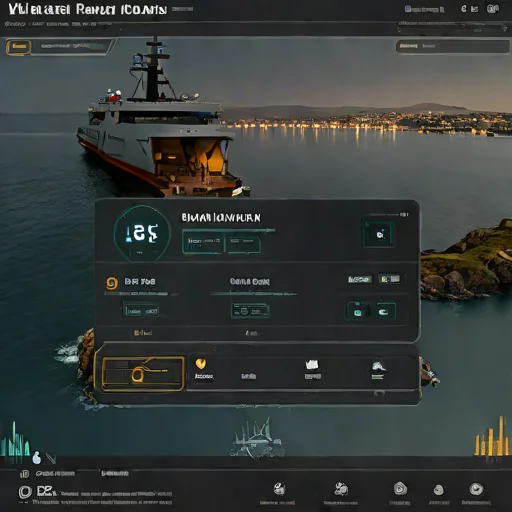Viewport: 512px width, 512px height.
Task: Click the orange heart shield icon
Action: tap(201, 364)
